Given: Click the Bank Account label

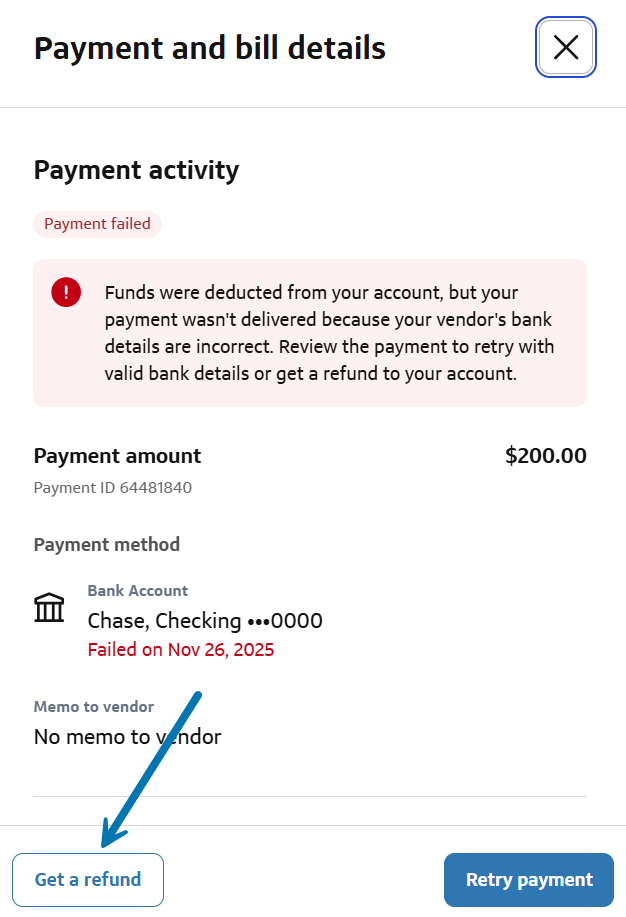Looking at the screenshot, I should [138, 591].
